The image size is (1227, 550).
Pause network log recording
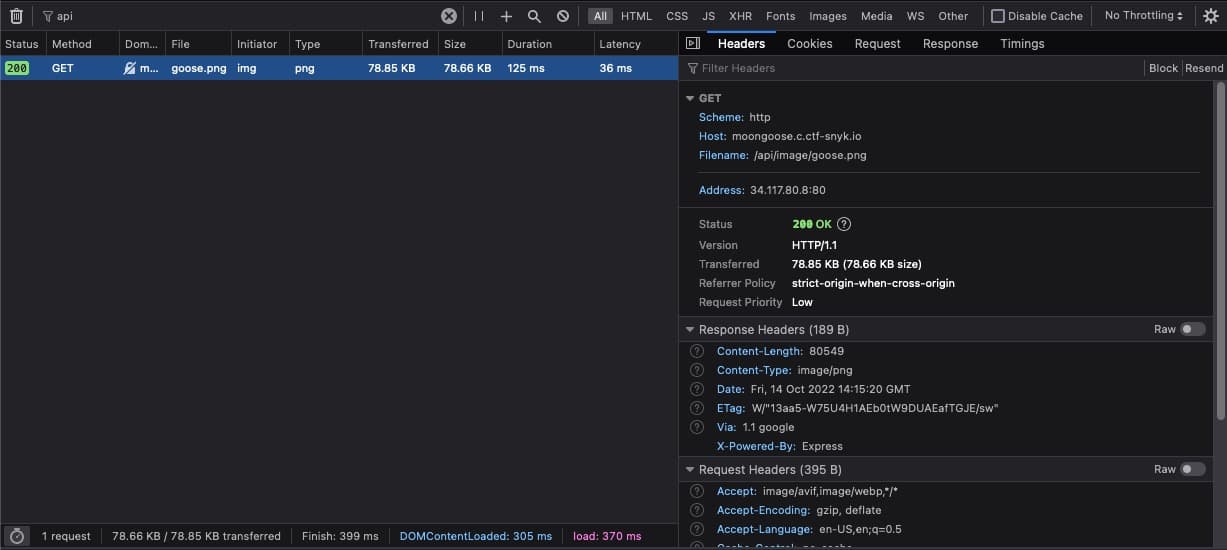479,16
